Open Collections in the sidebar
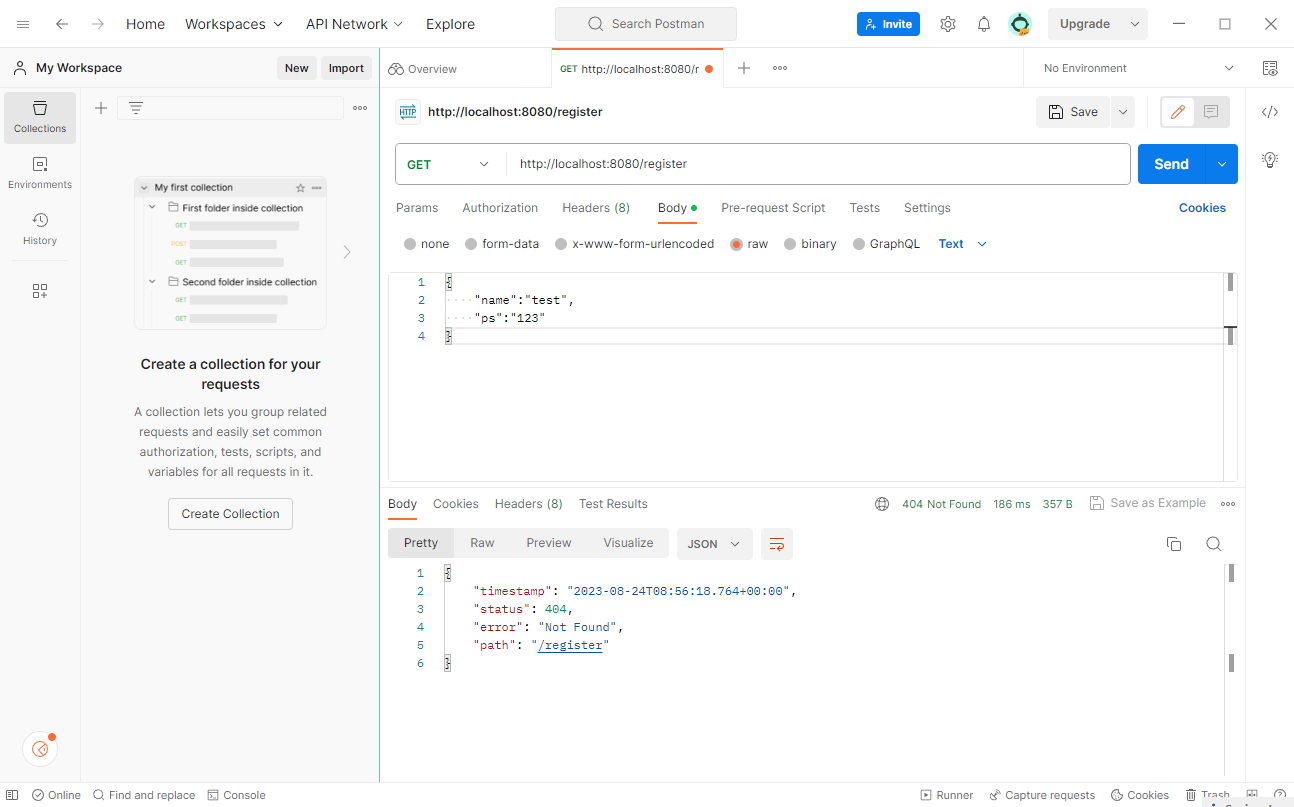This screenshot has height=807, width=1294. click(40, 117)
